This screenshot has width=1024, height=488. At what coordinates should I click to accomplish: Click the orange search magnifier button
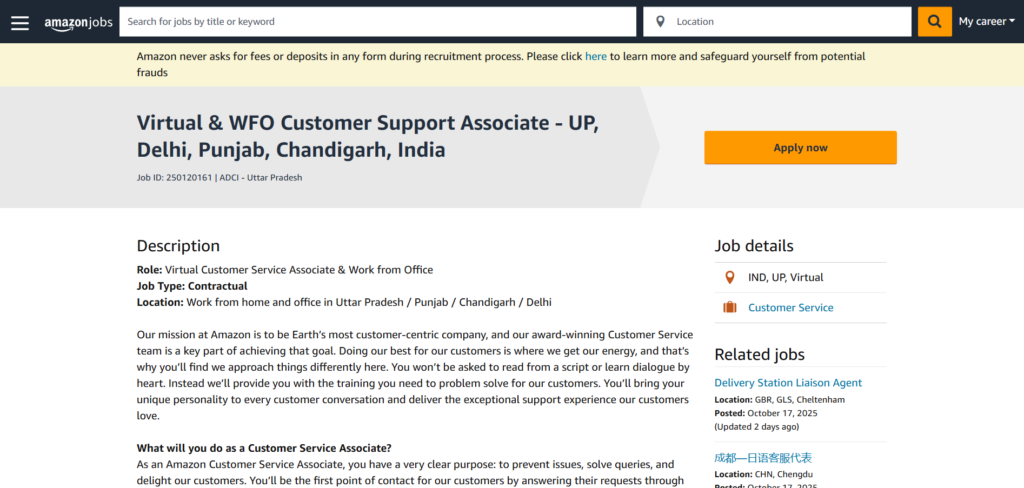tap(935, 21)
